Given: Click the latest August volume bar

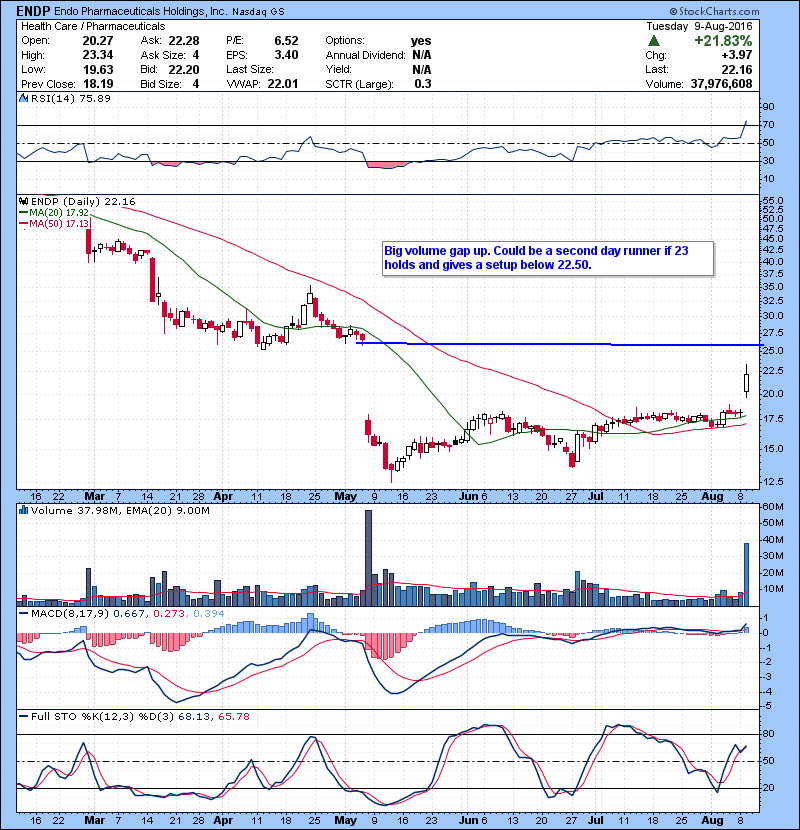Looking at the screenshot, I should (747, 574).
